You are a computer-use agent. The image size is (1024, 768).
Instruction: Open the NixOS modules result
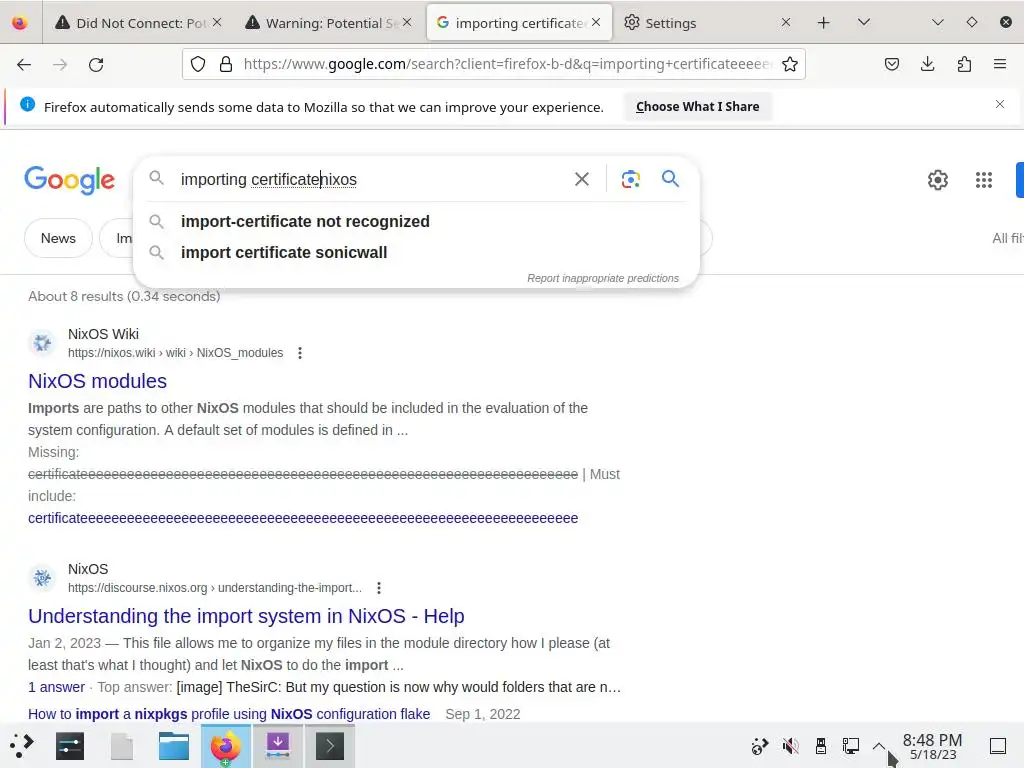click(97, 381)
